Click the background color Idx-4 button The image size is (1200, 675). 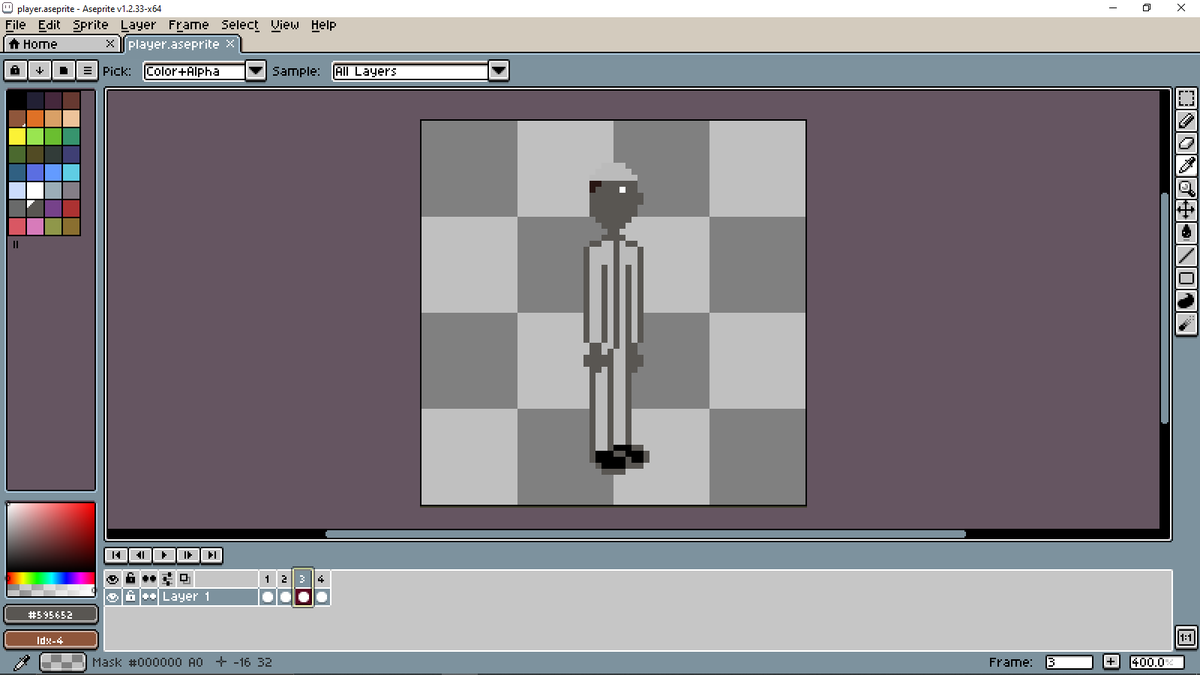(x=52, y=639)
